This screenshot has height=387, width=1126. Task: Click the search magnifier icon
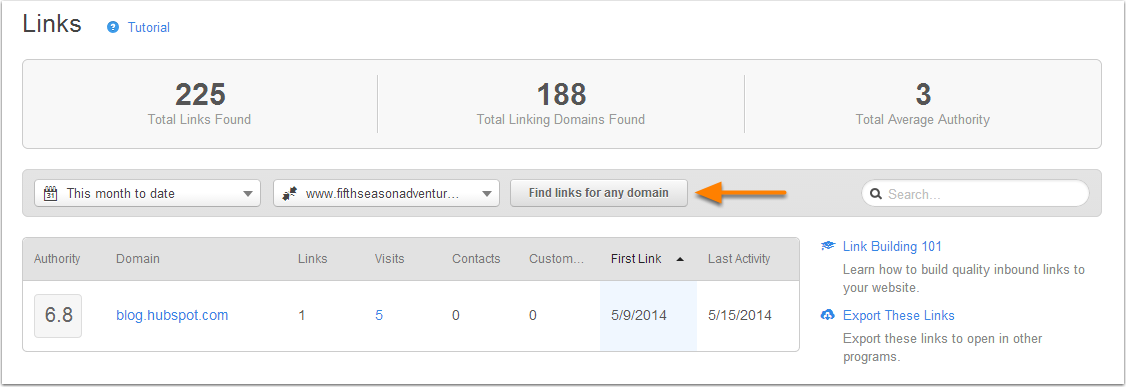point(877,194)
